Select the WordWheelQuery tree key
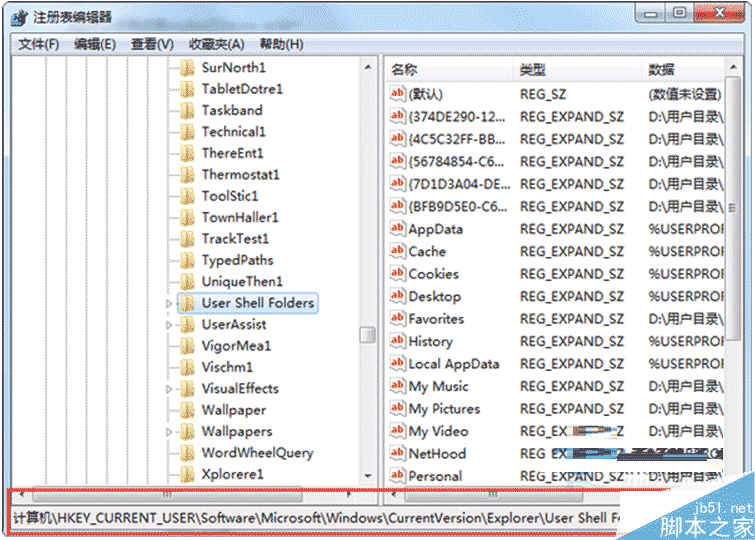 pyautogui.click(x=257, y=453)
